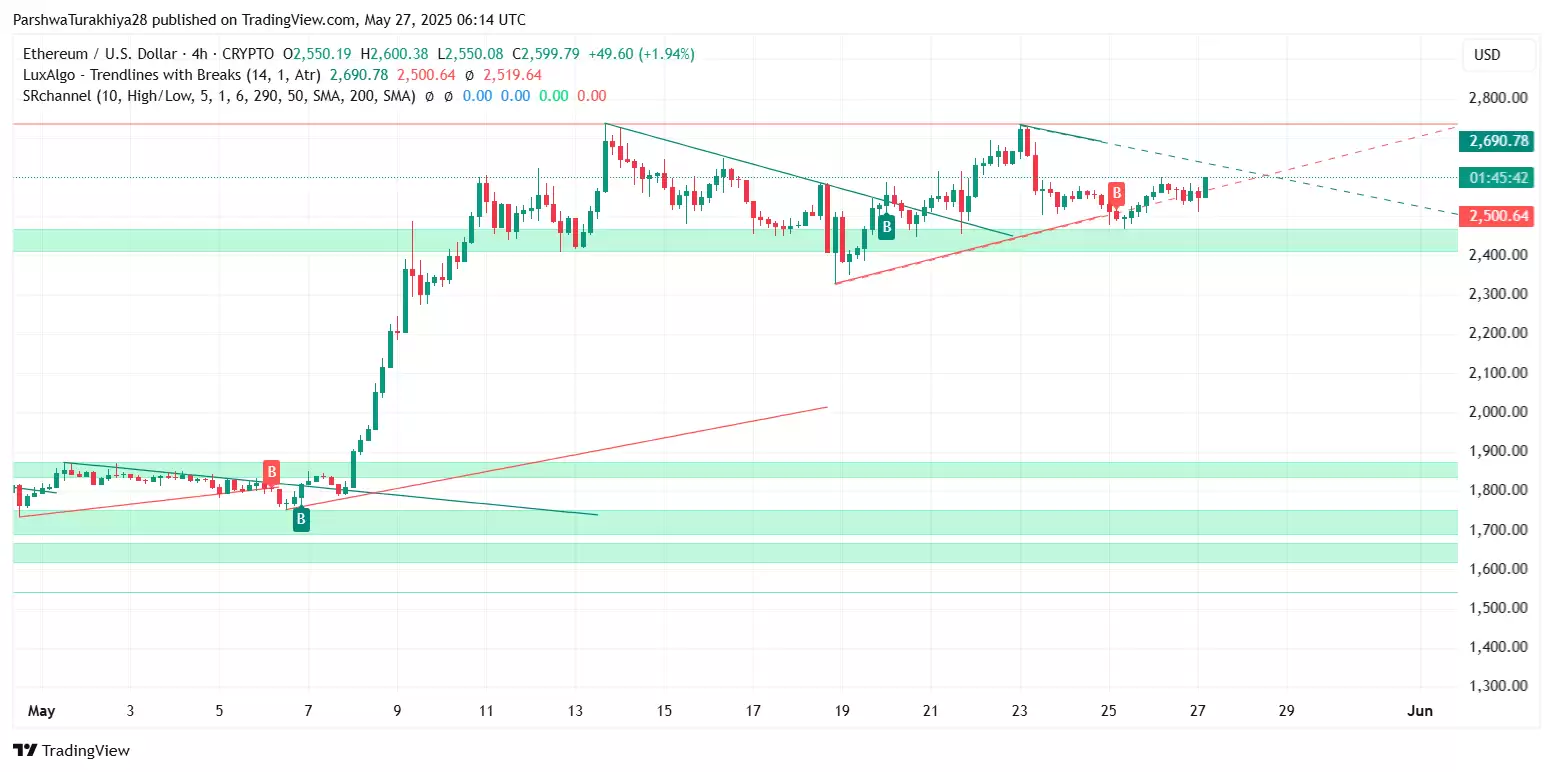Click the May label on the date axis
Image resolution: width=1553 pixels, height=772 pixels.
[x=41, y=711]
